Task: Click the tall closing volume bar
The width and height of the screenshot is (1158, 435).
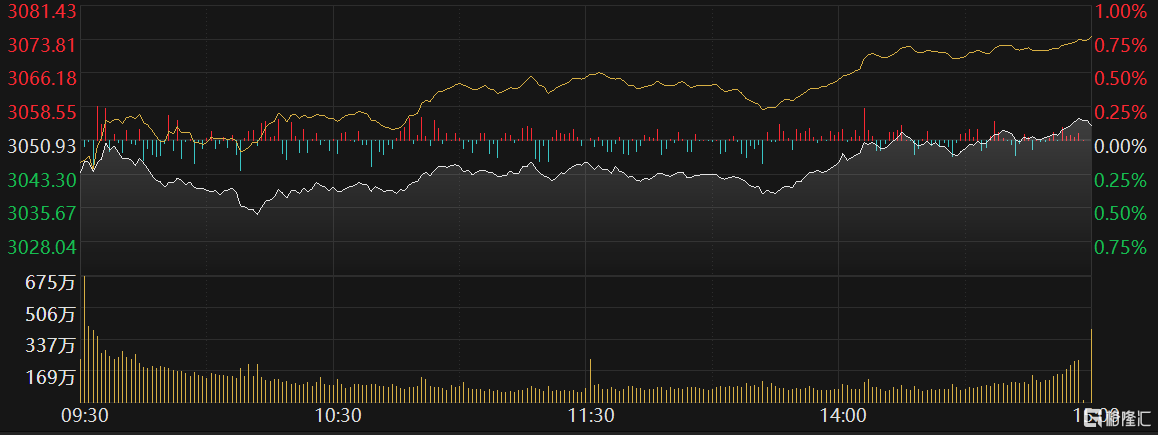Action: 1091,364
